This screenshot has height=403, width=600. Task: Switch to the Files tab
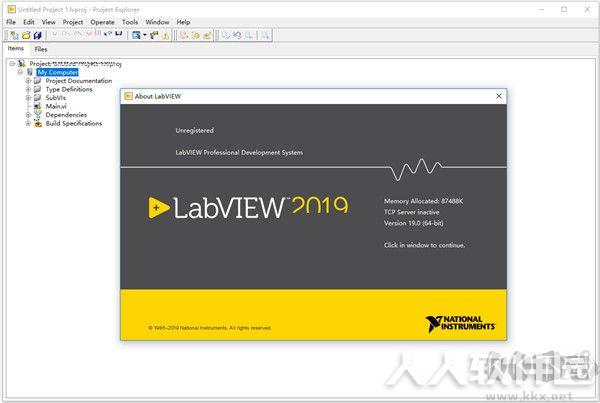coord(41,49)
